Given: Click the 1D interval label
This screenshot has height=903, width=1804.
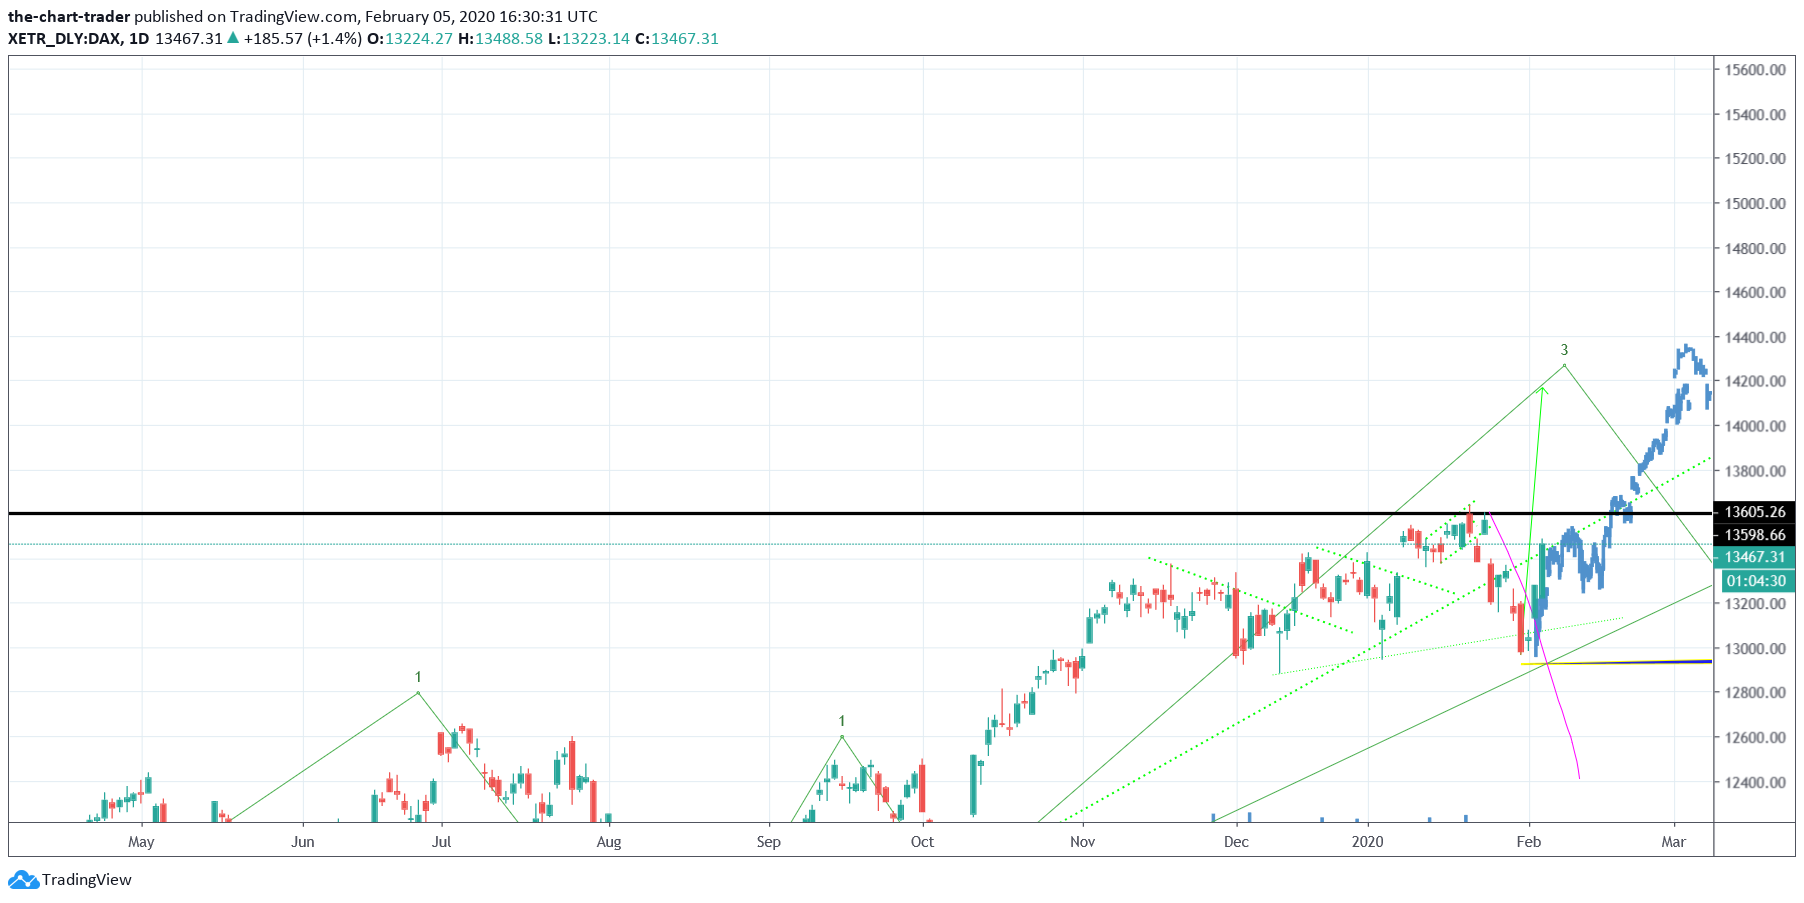Looking at the screenshot, I should coord(139,39).
